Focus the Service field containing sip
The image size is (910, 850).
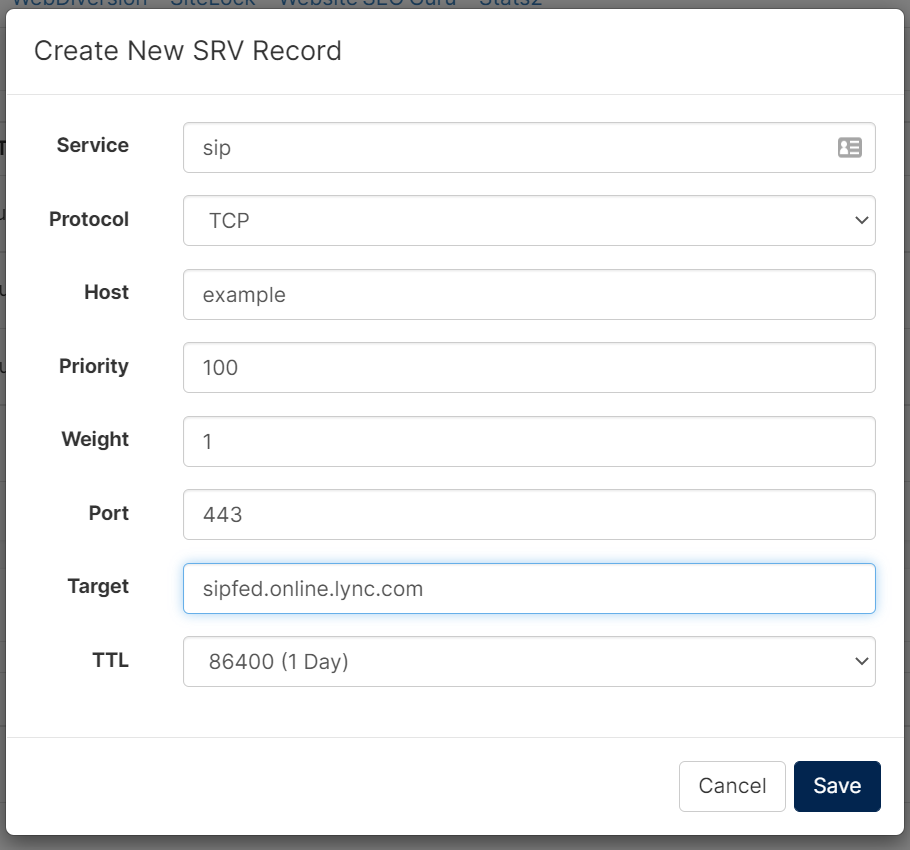coord(529,147)
